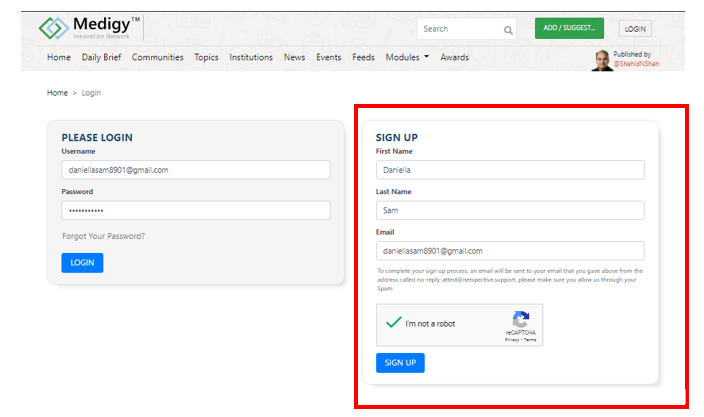The height and width of the screenshot is (417, 704).
Task: Click the reCAPTCHA logo icon
Action: tap(521, 320)
